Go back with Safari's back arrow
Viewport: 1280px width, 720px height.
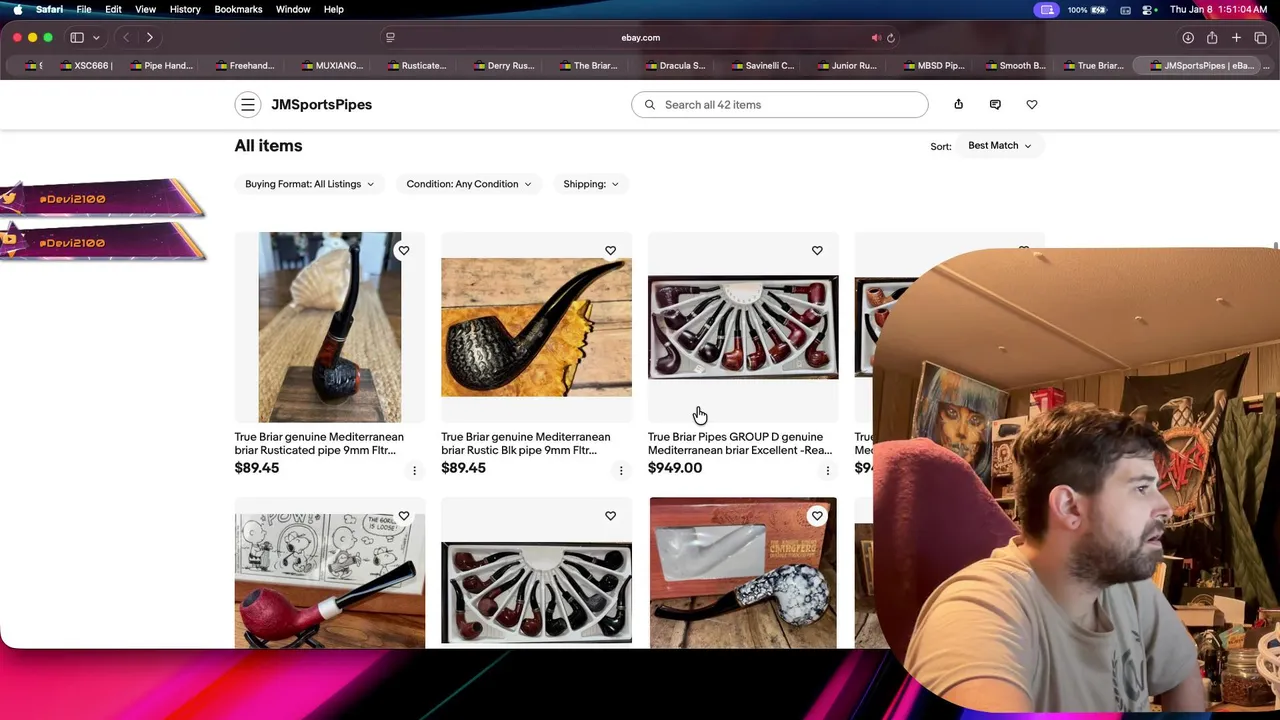tap(126, 38)
